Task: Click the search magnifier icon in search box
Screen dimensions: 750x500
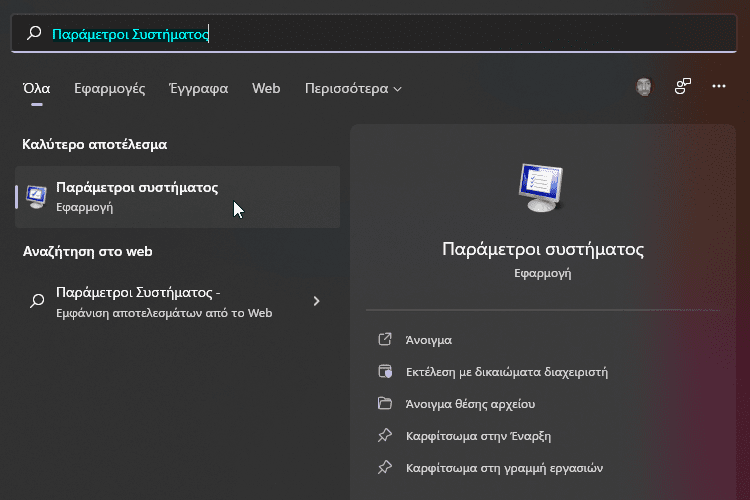Action: [x=34, y=33]
